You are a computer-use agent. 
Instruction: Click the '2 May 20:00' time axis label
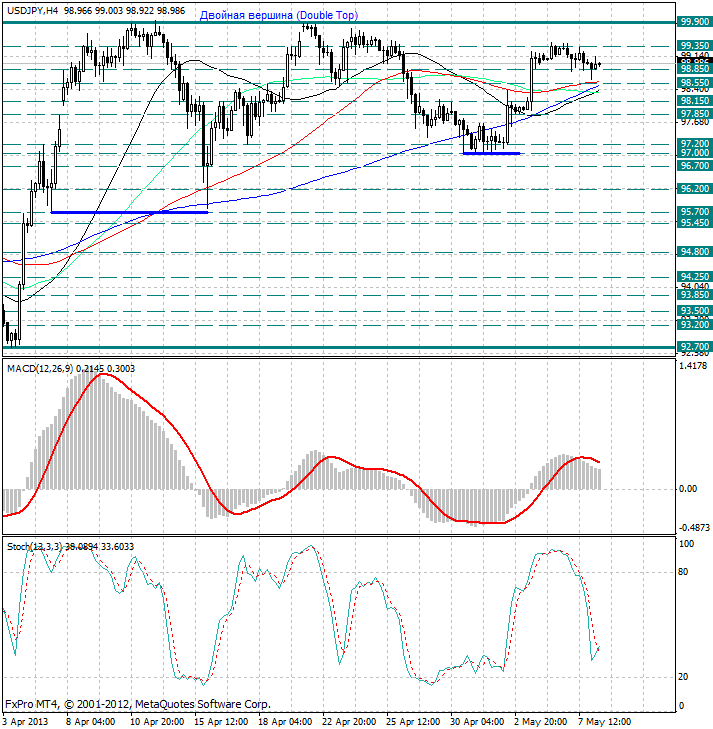(541, 722)
